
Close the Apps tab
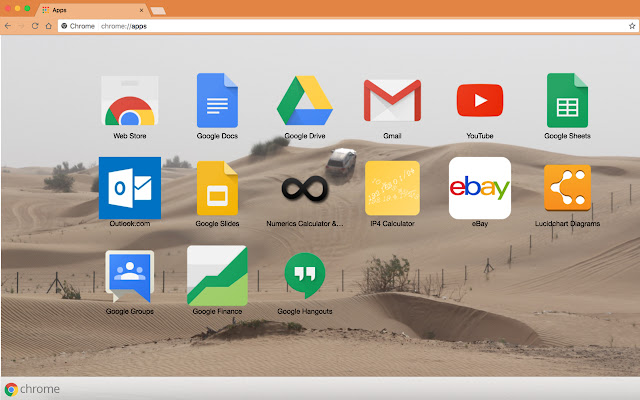tap(142, 10)
